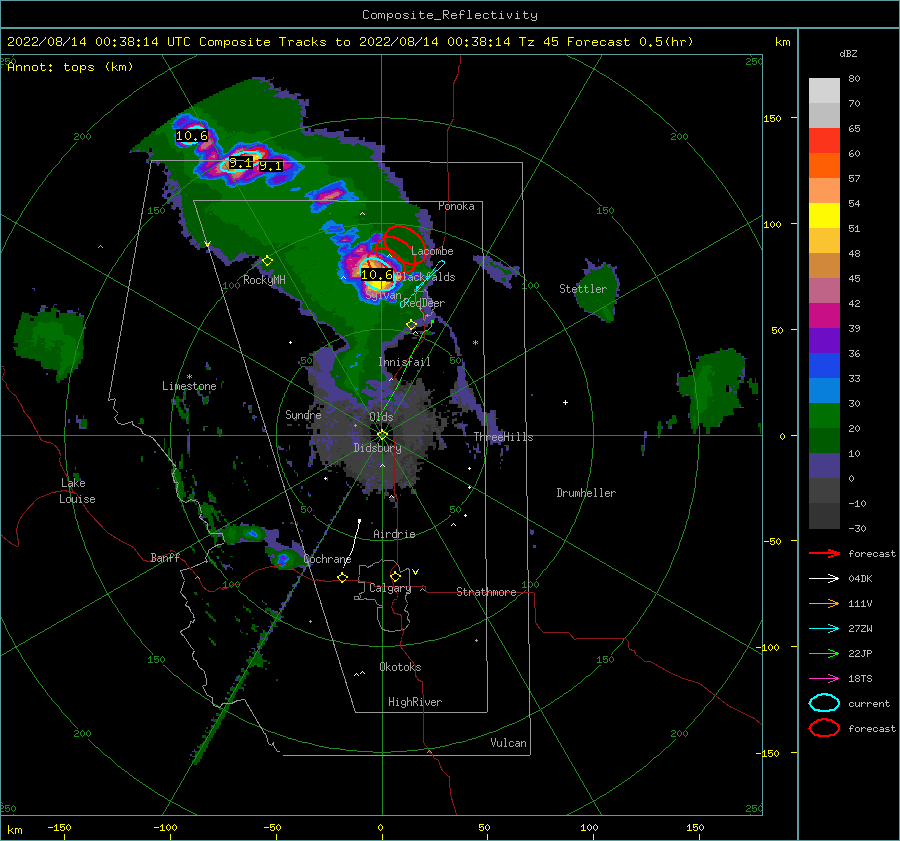This screenshot has width=900, height=841.
Task: Click the Composite_Reflectivity title
Action: coord(450,15)
